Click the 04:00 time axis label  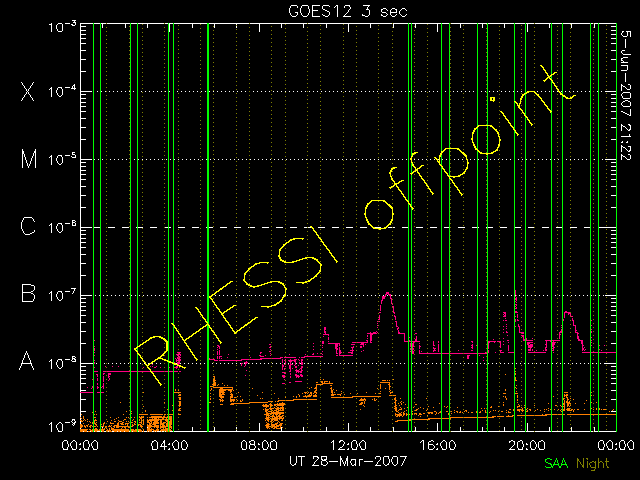point(169,445)
